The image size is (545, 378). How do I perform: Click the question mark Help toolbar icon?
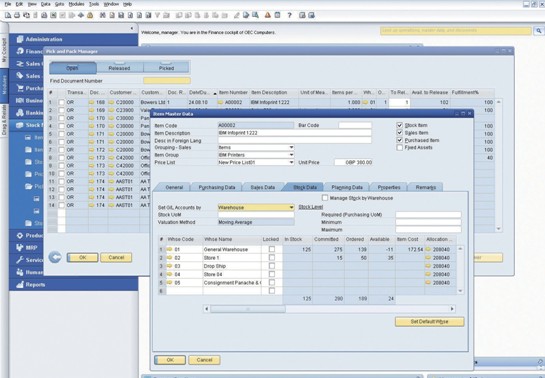289,15
